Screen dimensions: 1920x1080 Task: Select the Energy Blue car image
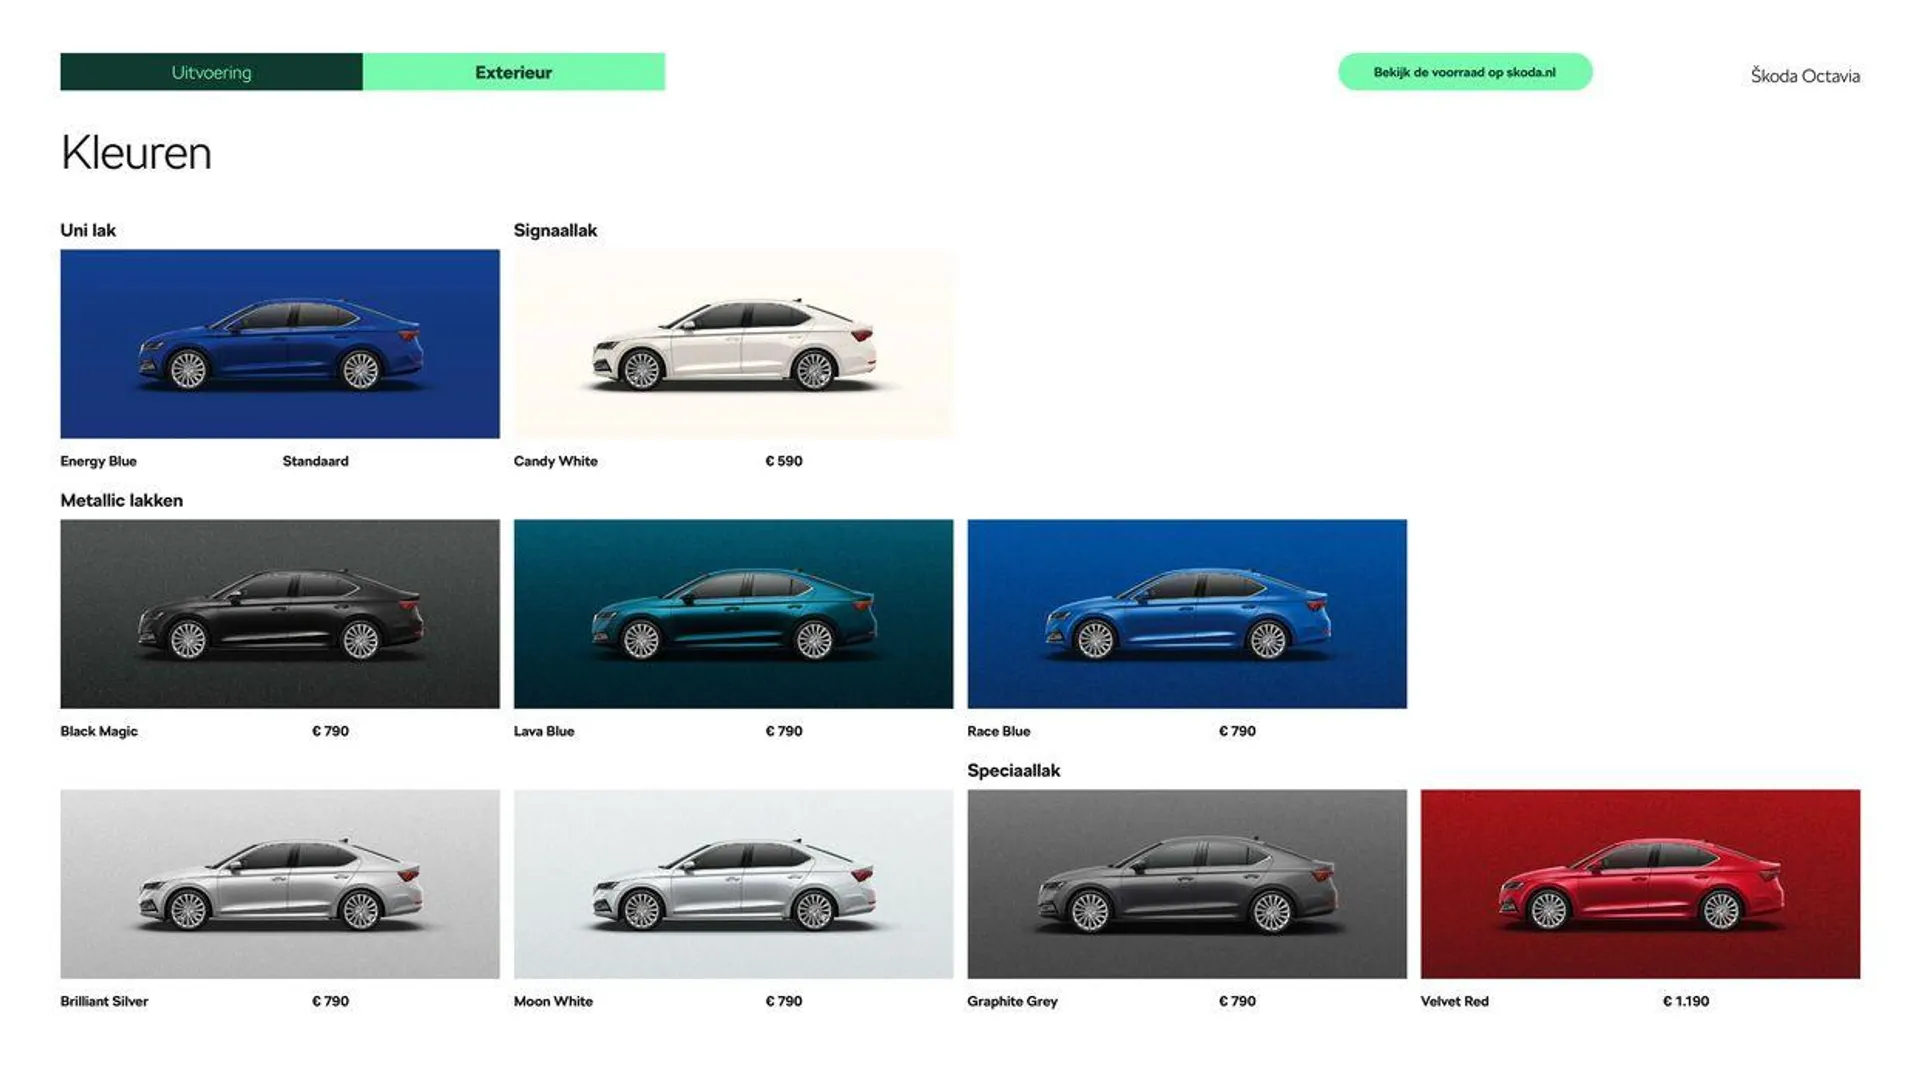[x=280, y=344]
